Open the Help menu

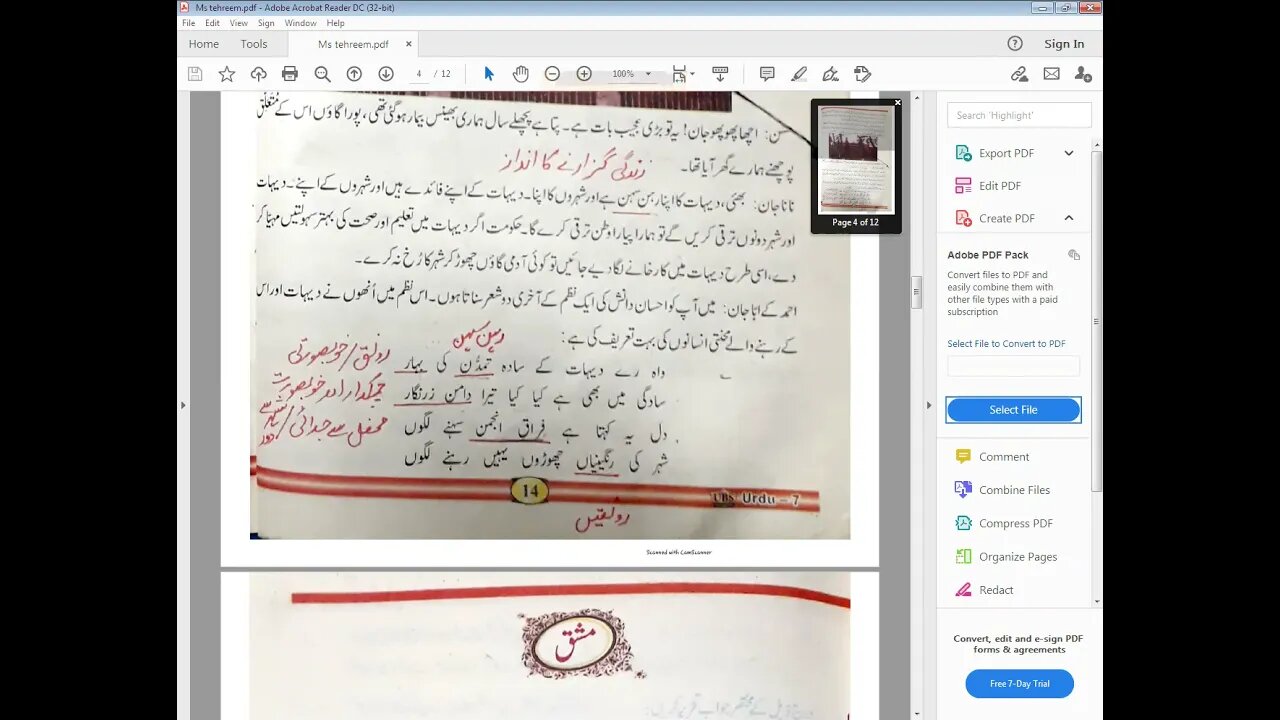tap(336, 23)
